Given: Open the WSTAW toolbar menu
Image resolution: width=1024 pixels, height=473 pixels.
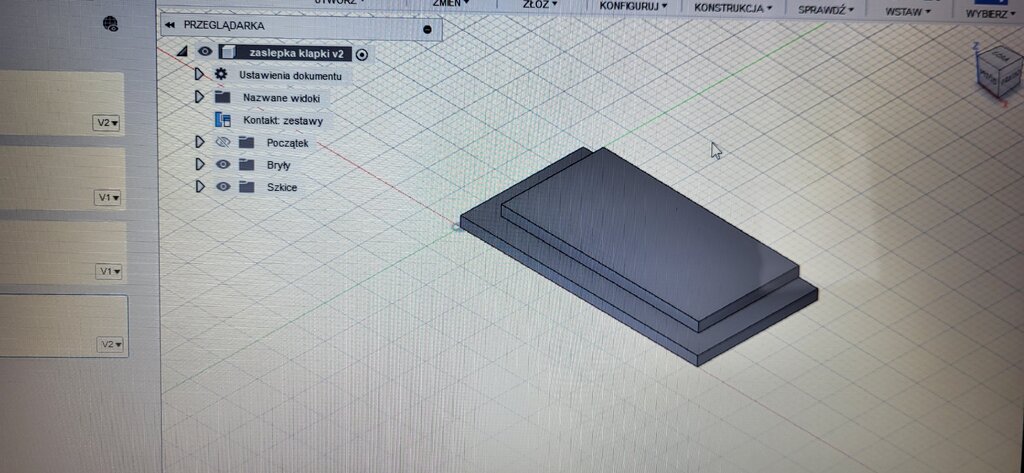Looking at the screenshot, I should 908,12.
